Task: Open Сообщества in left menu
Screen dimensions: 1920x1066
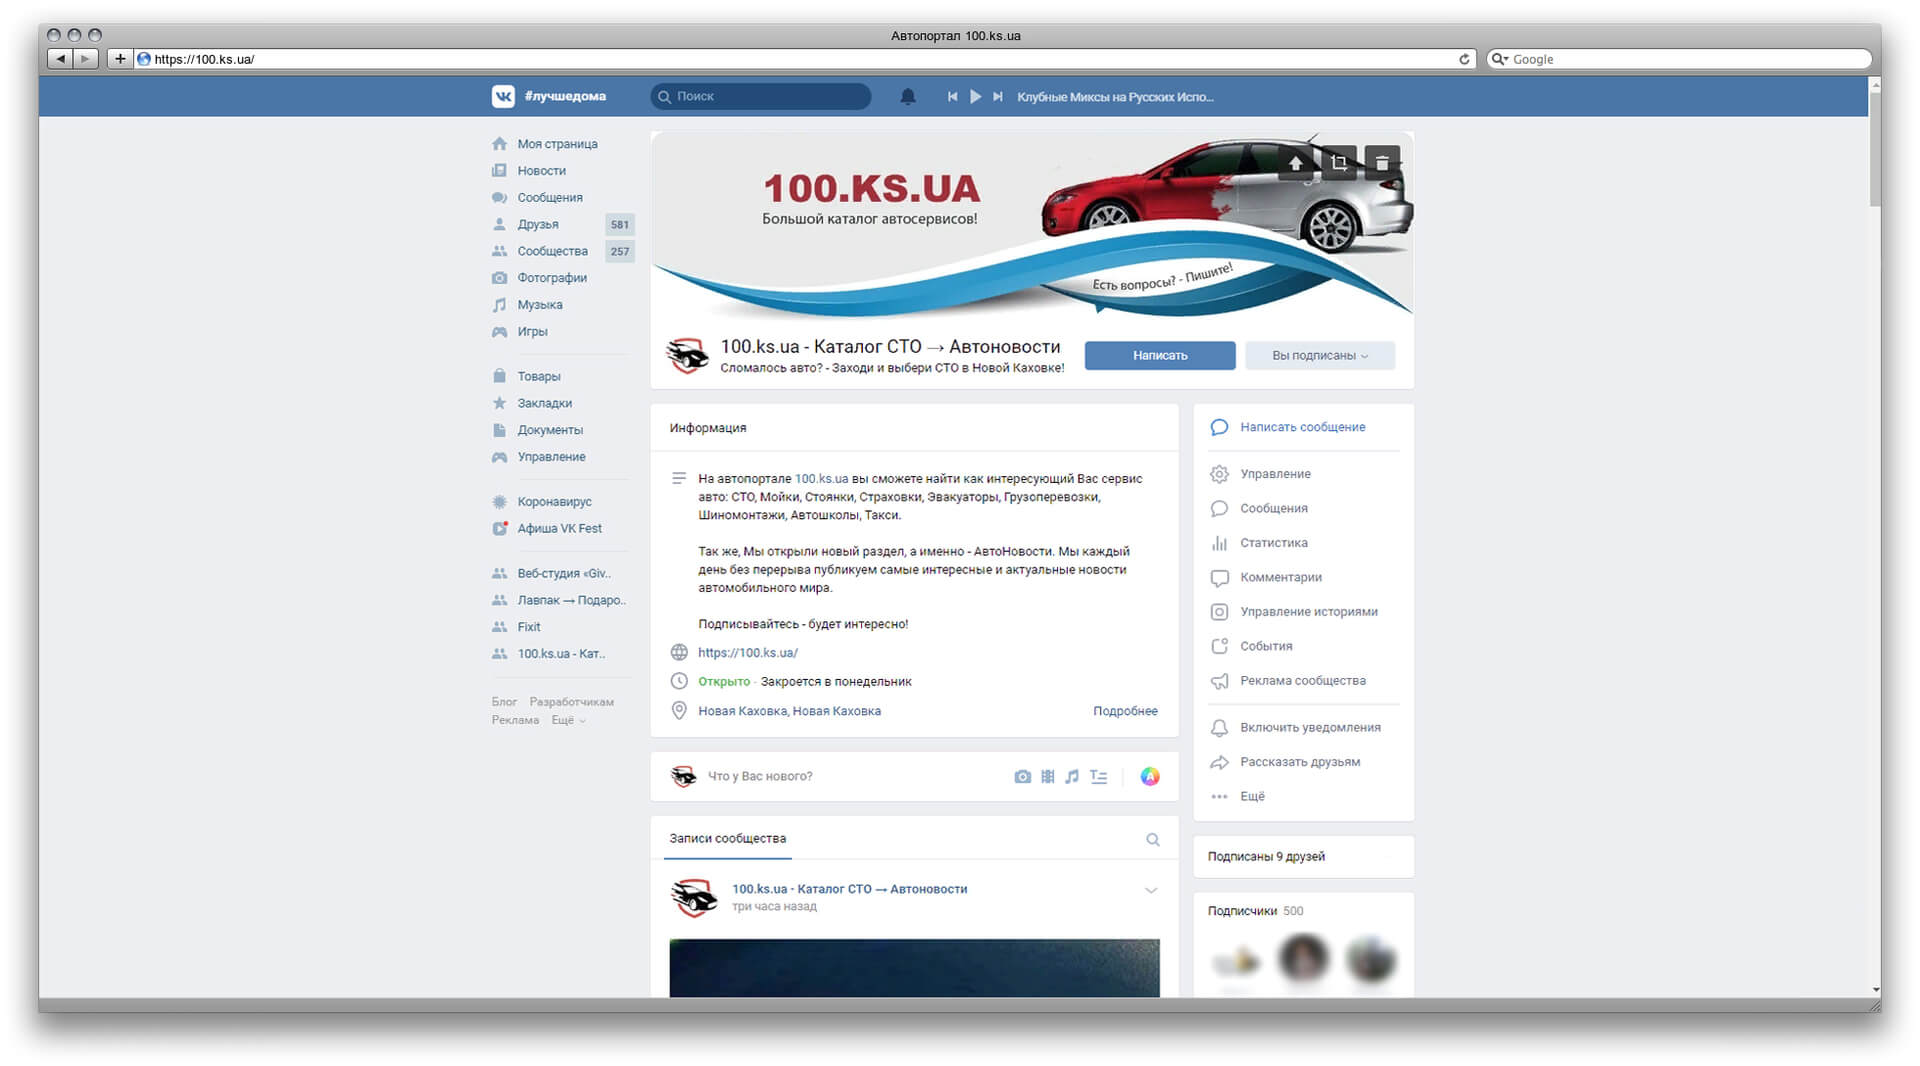Action: 552,251
